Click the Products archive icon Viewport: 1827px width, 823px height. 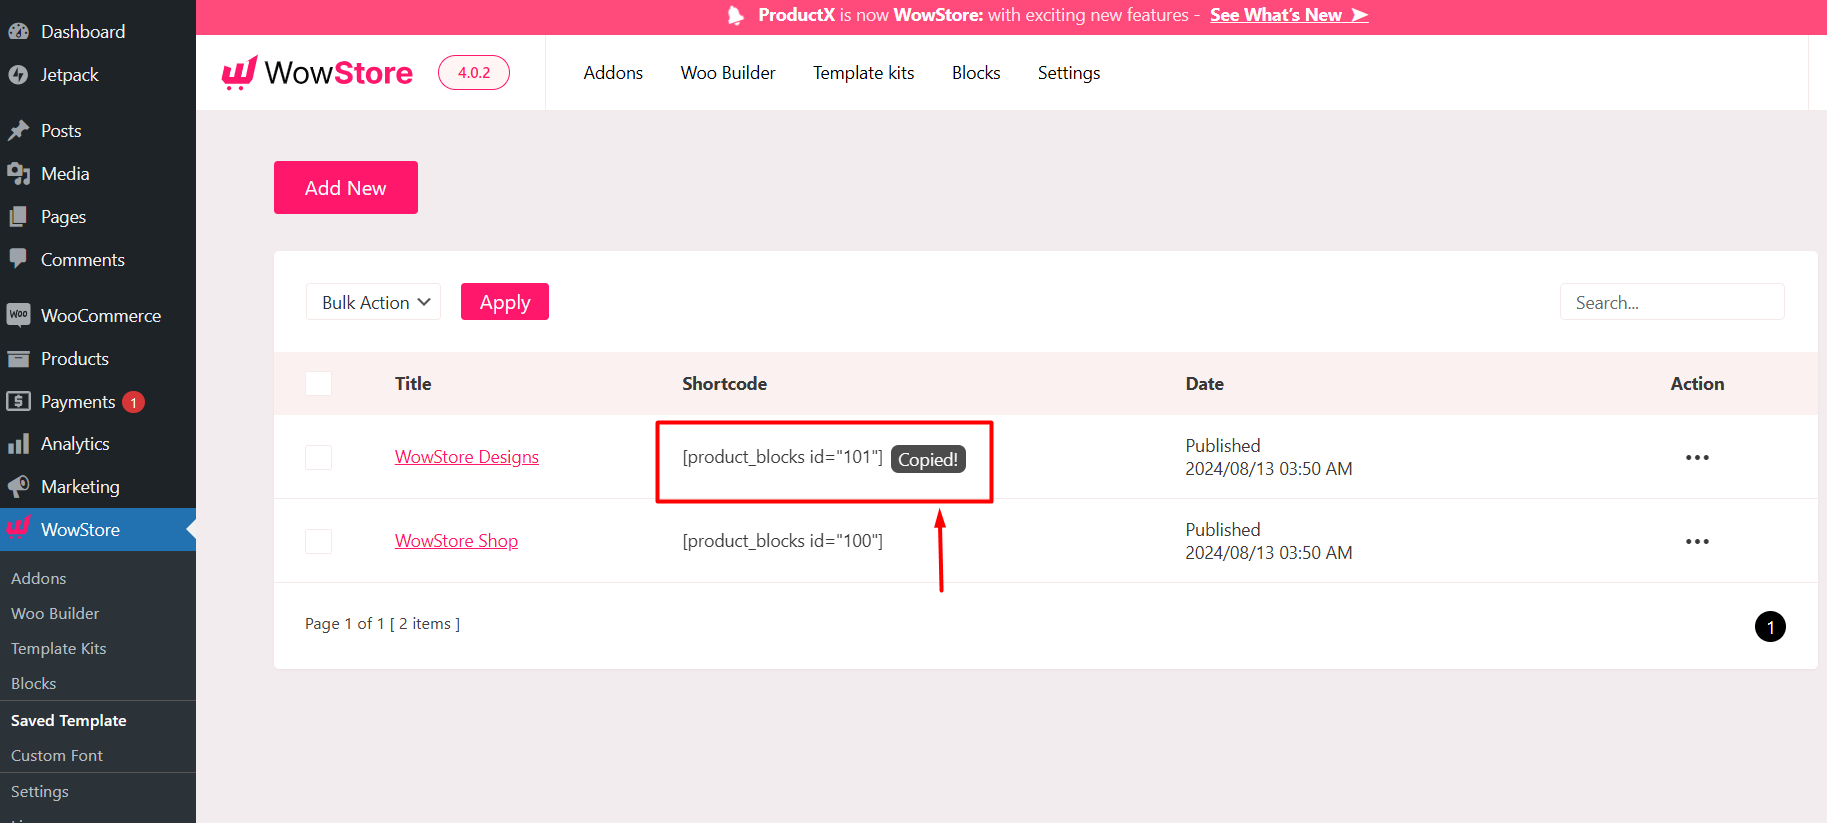tap(18, 358)
